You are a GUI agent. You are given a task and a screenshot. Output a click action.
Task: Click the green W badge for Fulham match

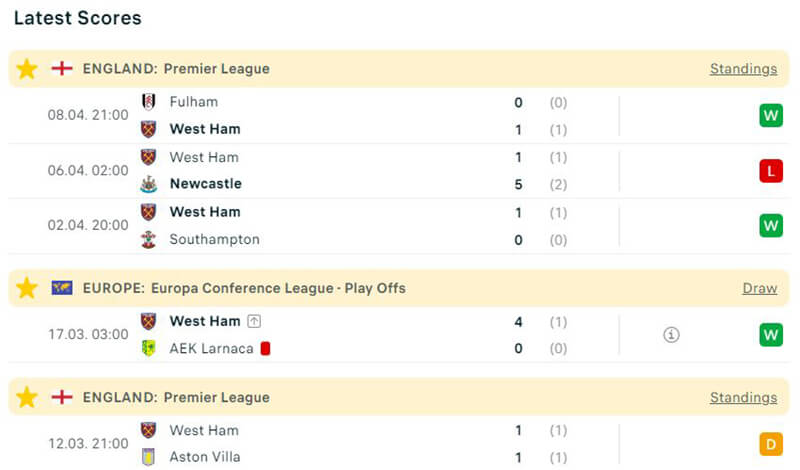click(770, 116)
